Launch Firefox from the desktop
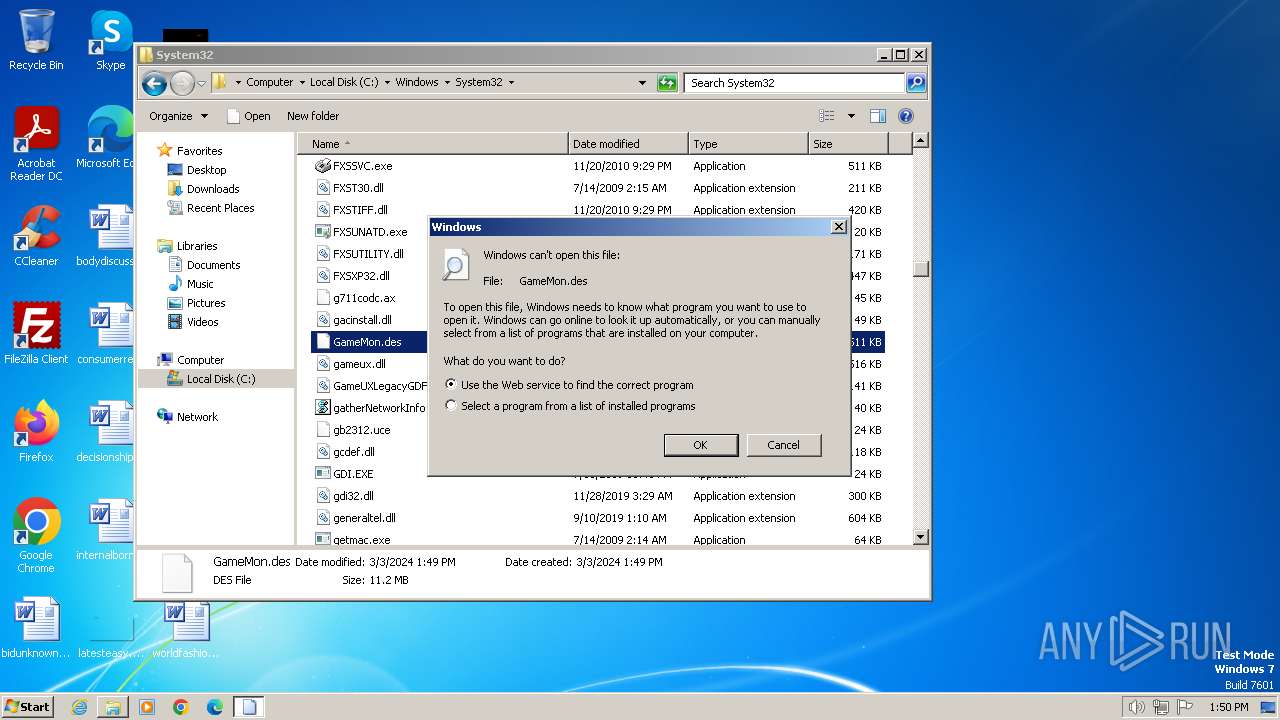Screen dimensions: 1280x720 (36, 431)
